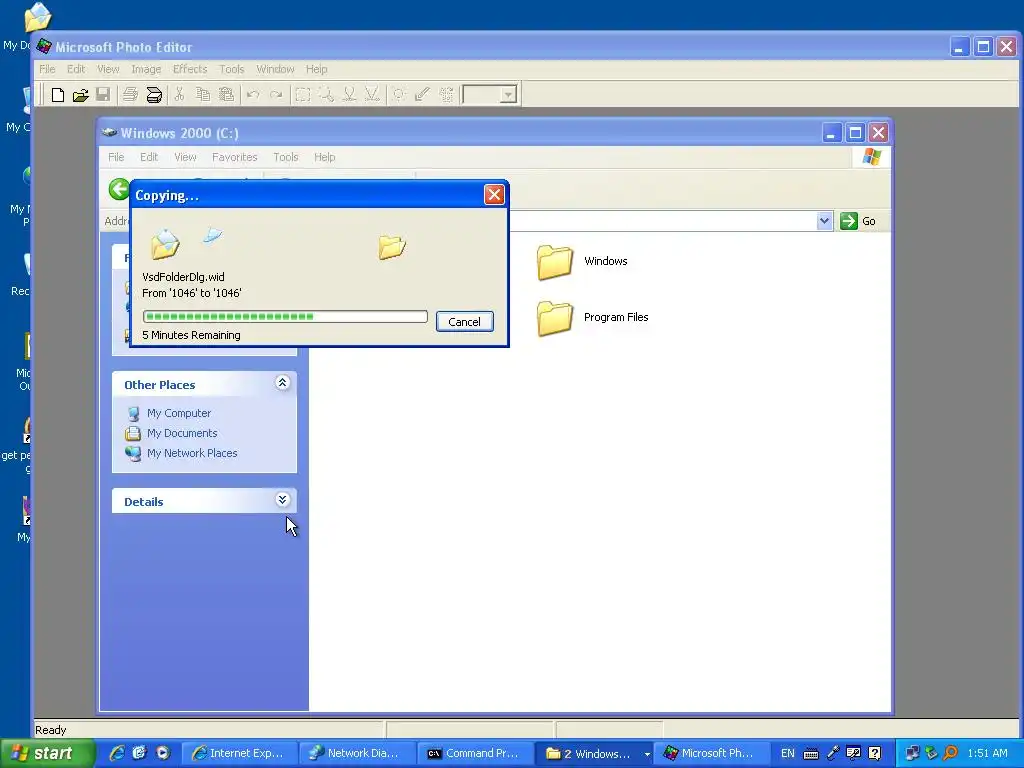The image size is (1024, 768).
Task: Open the Image menu
Action: click(146, 69)
